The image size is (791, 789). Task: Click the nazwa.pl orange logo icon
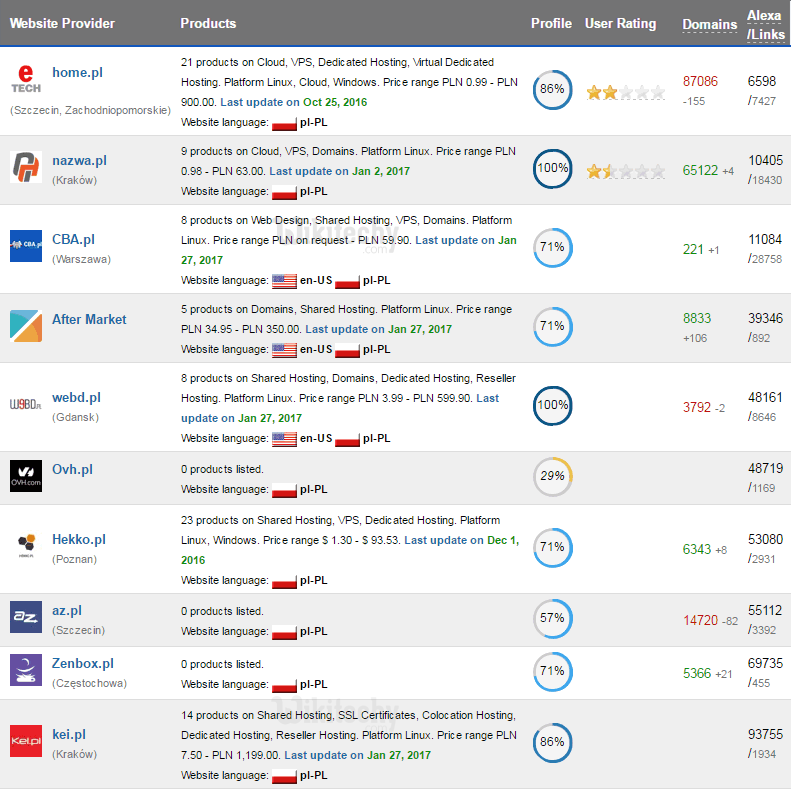25,167
